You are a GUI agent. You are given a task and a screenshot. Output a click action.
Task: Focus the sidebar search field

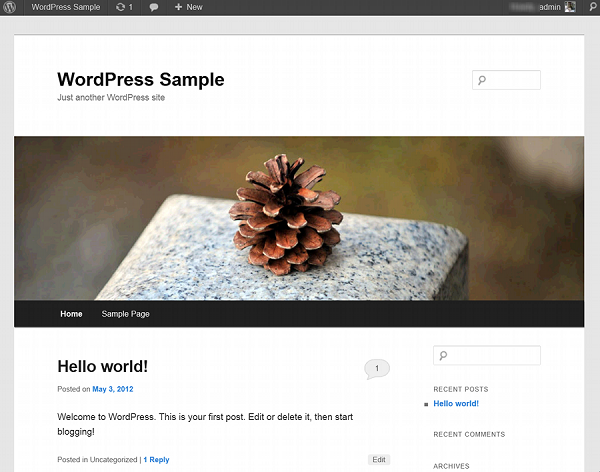pos(487,355)
